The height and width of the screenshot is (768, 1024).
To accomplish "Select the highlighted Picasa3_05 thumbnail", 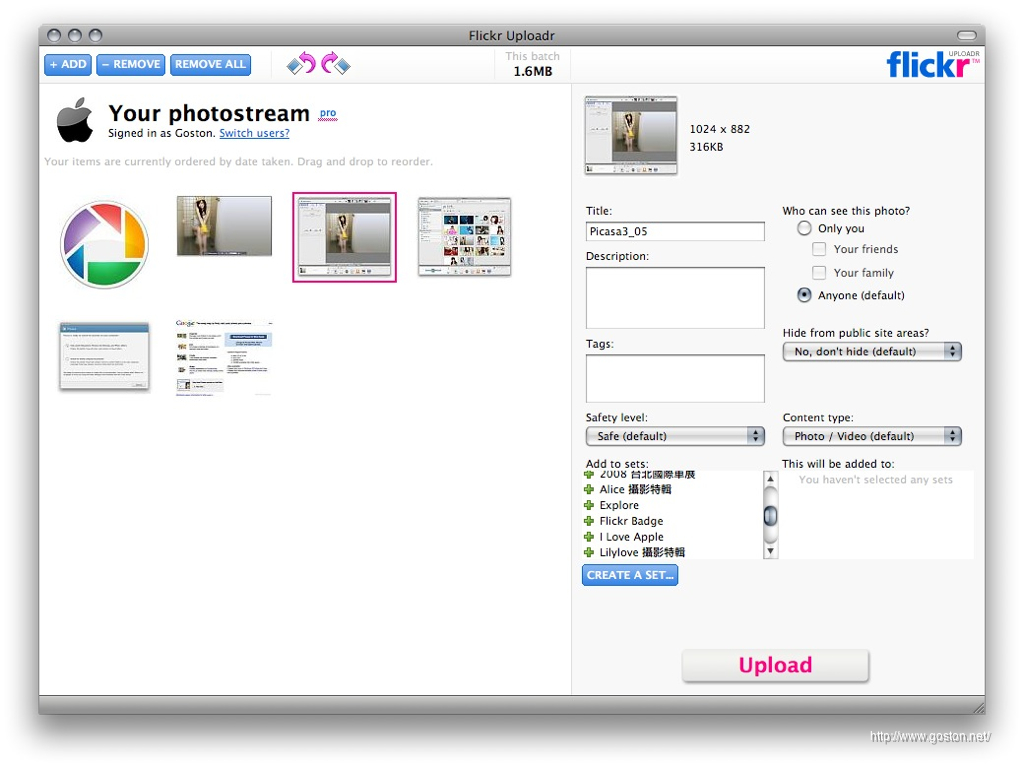I will tap(344, 237).
